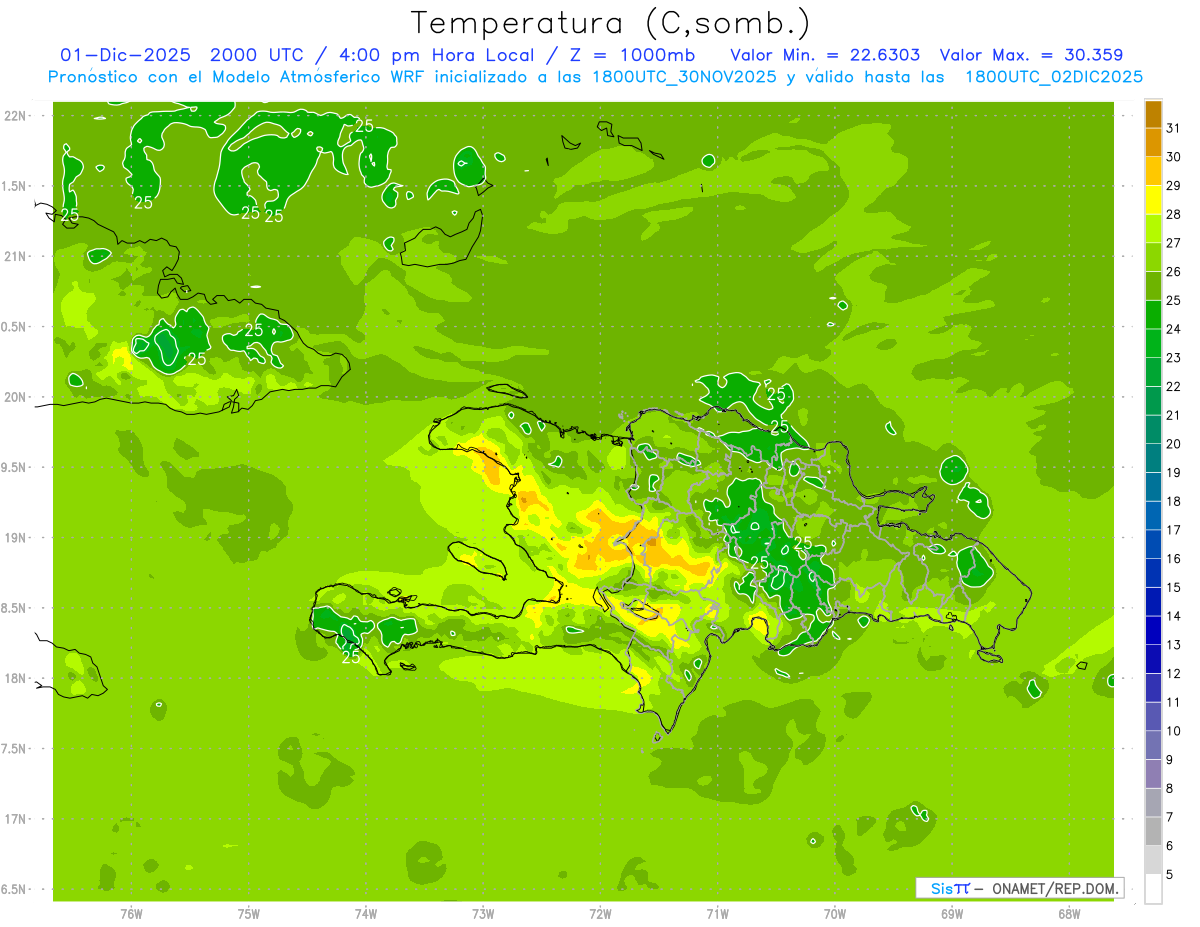Click the '1800UTC_30NOV2025' initialization time

(686, 77)
